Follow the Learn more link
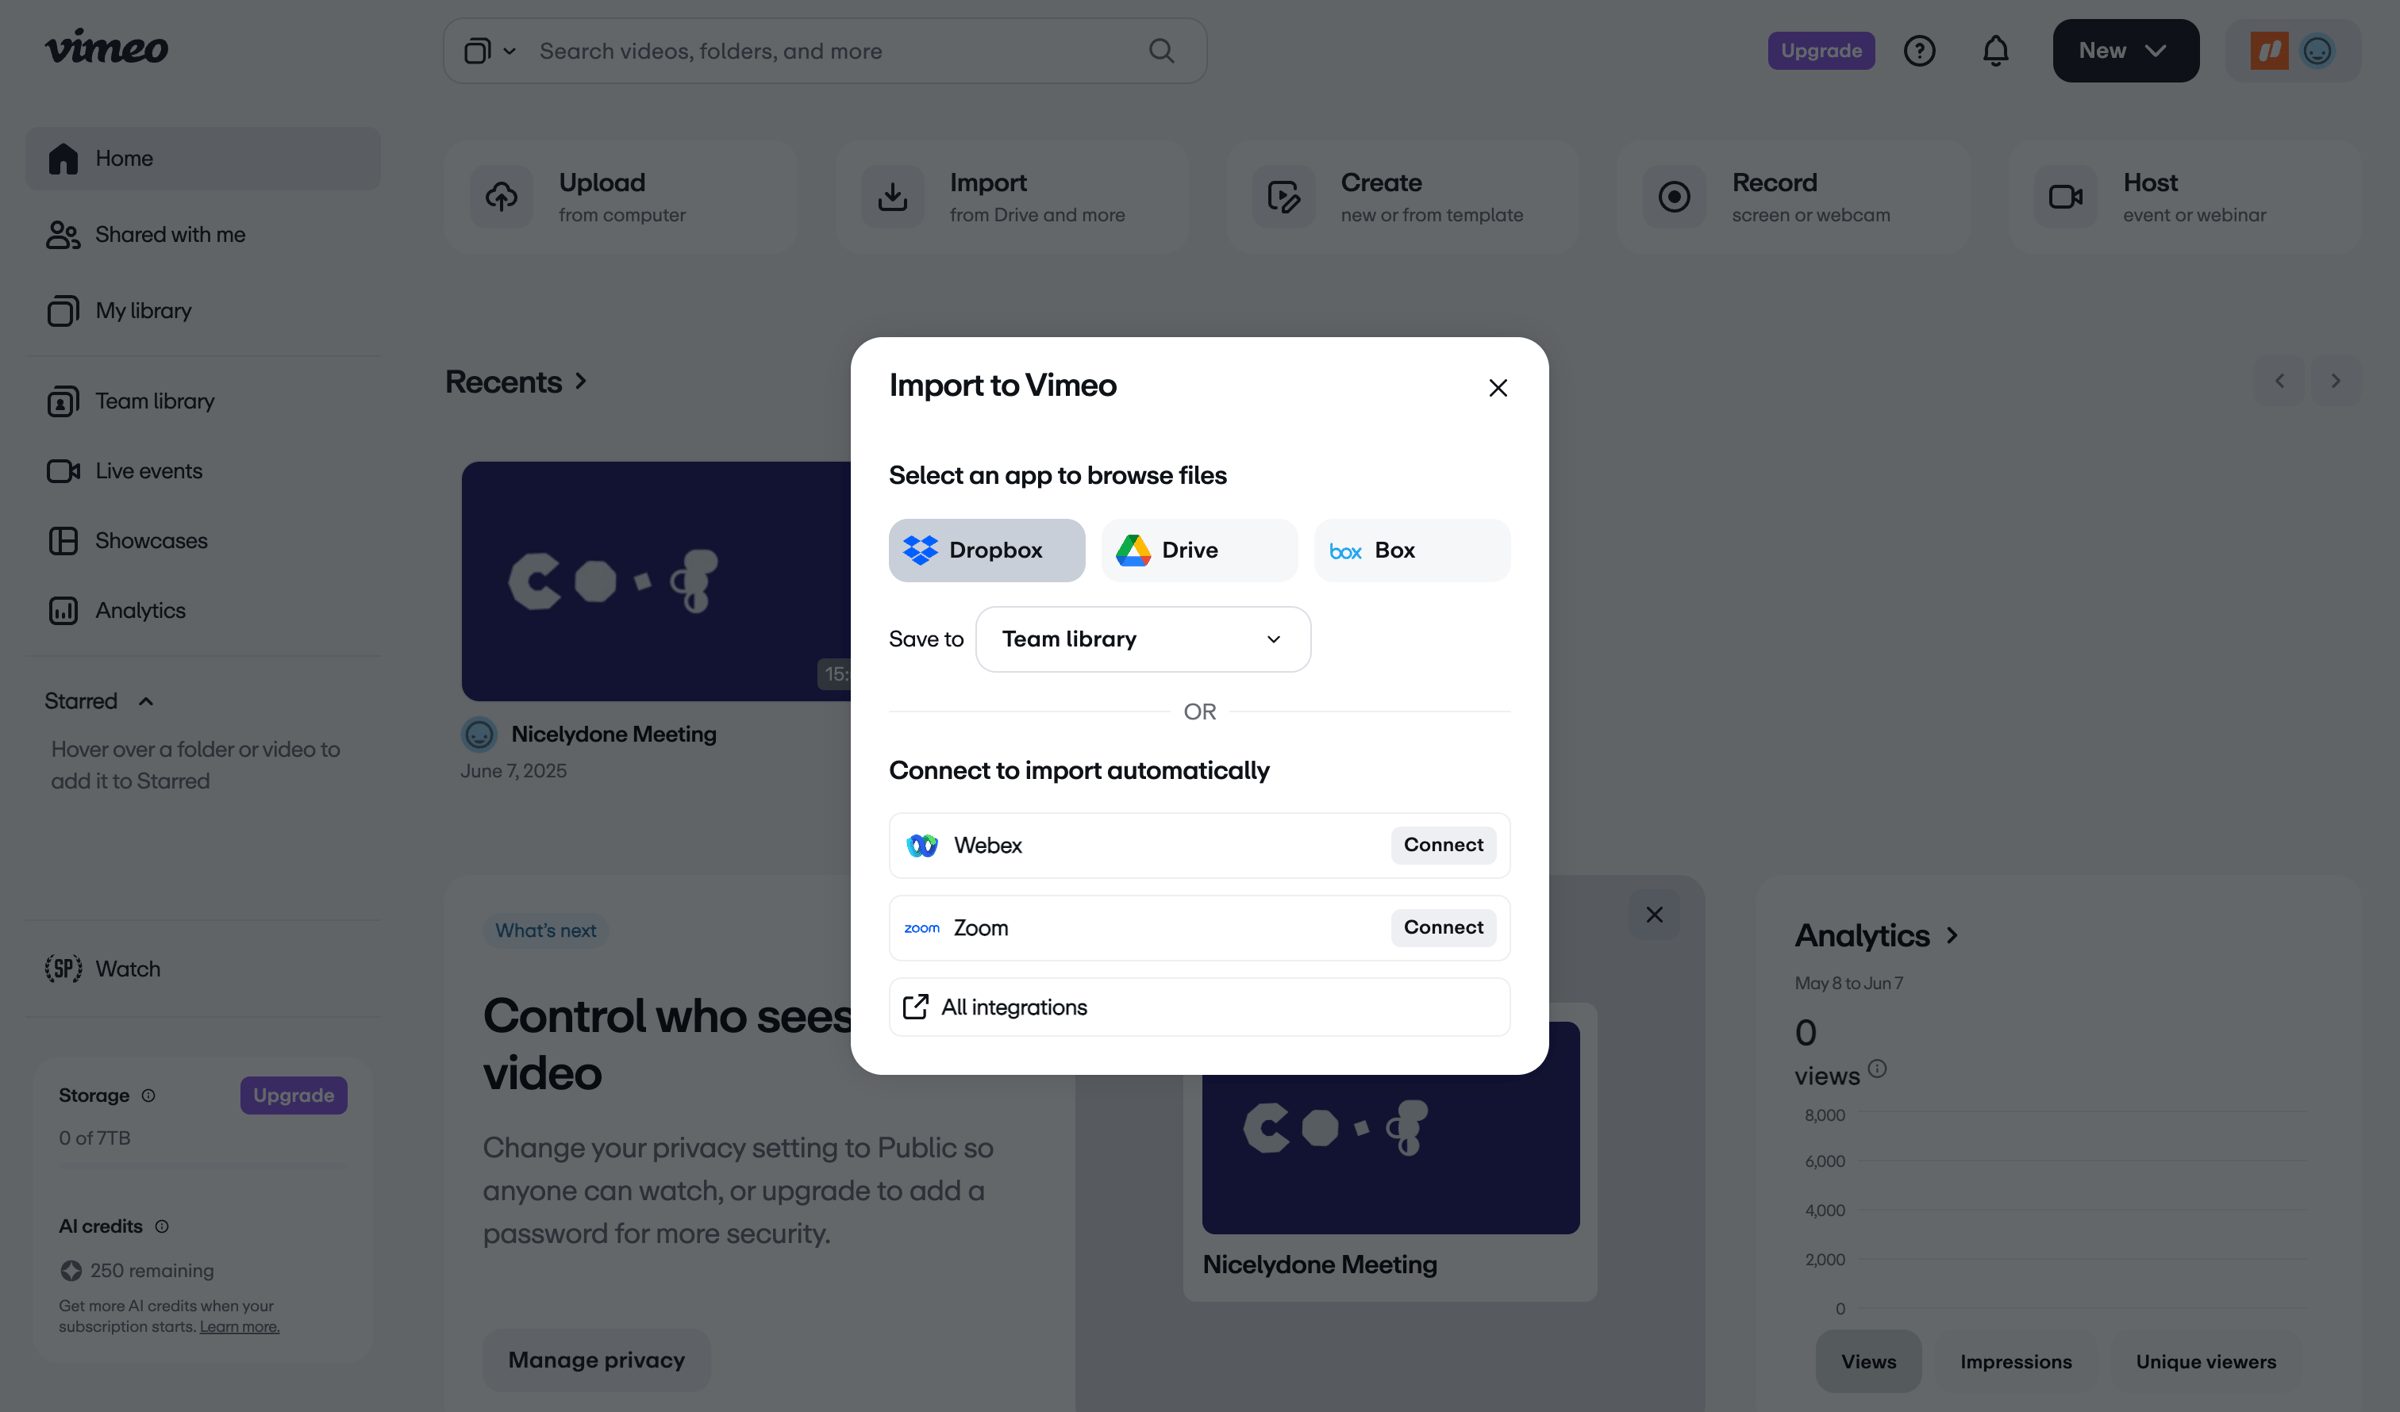This screenshot has width=2400, height=1412. coord(239,1326)
